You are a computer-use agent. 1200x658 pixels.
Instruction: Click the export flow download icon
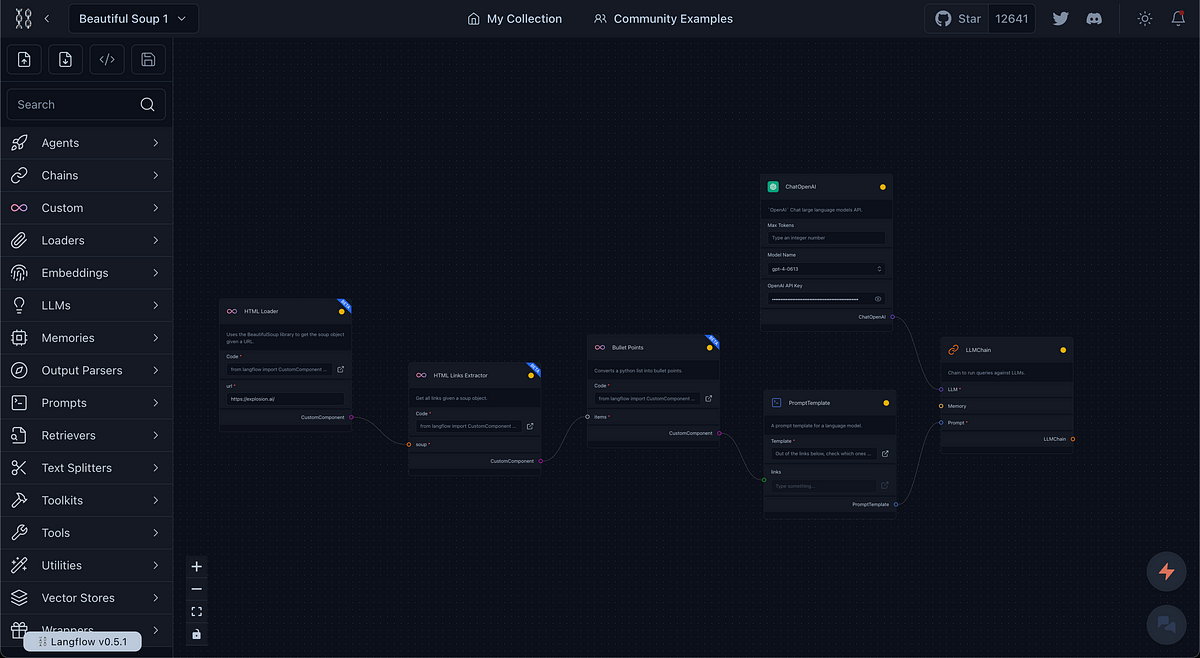pyautogui.click(x=65, y=59)
